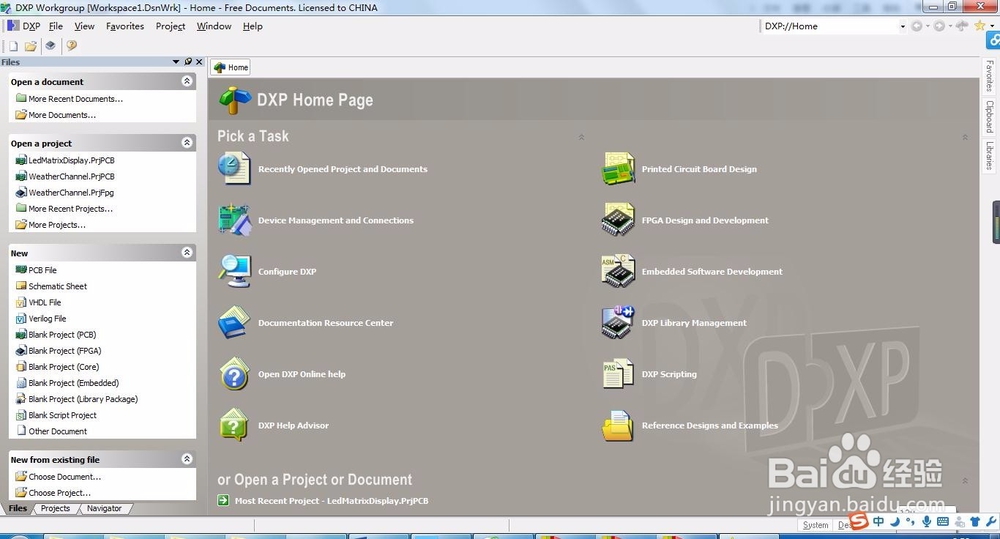Open the Window menu
The height and width of the screenshot is (539, 1000).
(214, 26)
